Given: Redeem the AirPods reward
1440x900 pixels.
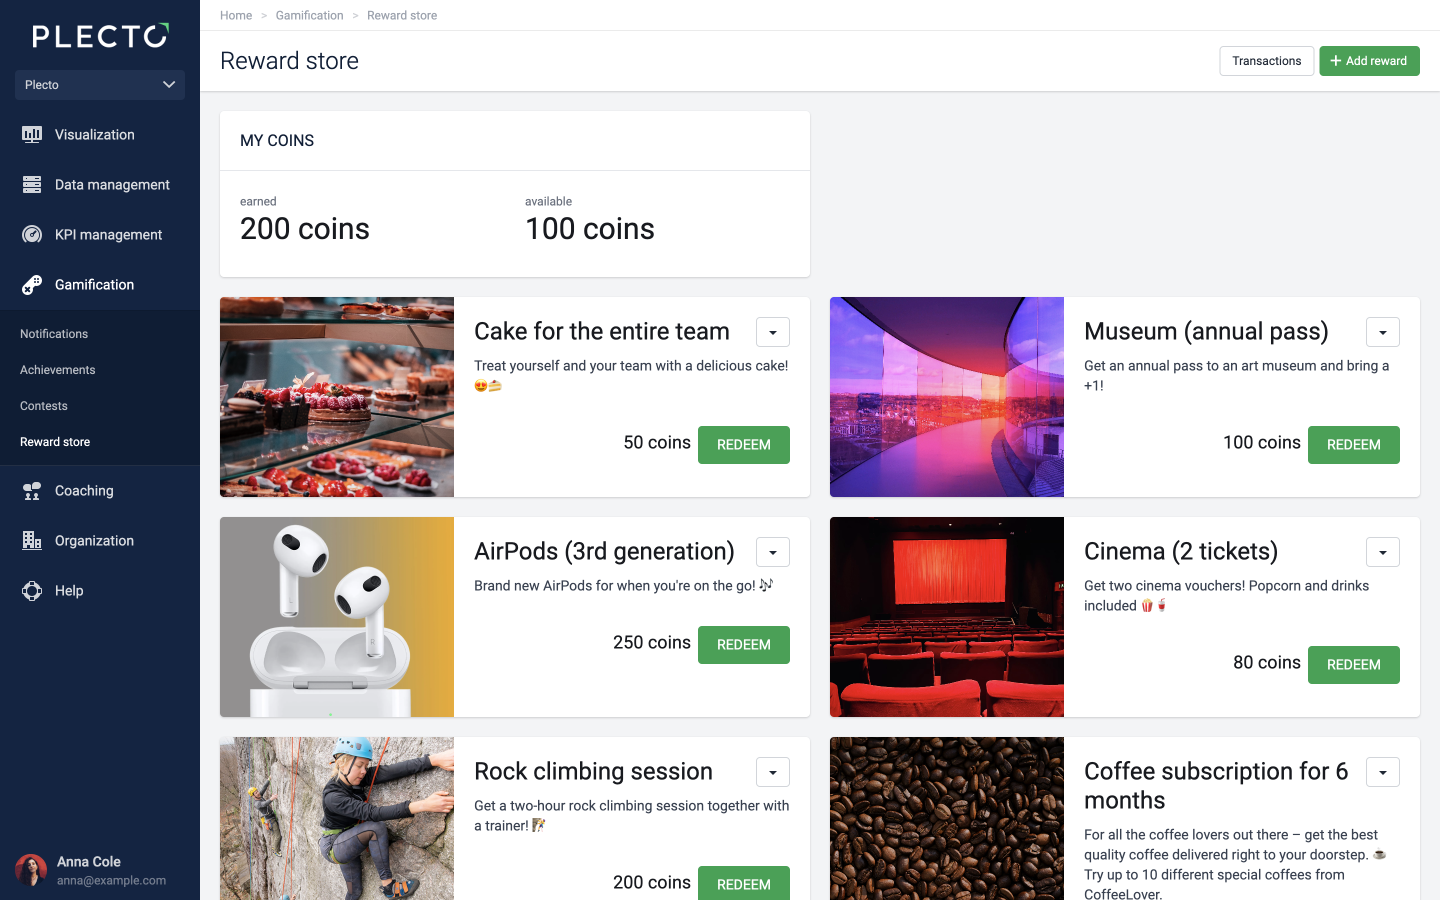Looking at the screenshot, I should [744, 645].
